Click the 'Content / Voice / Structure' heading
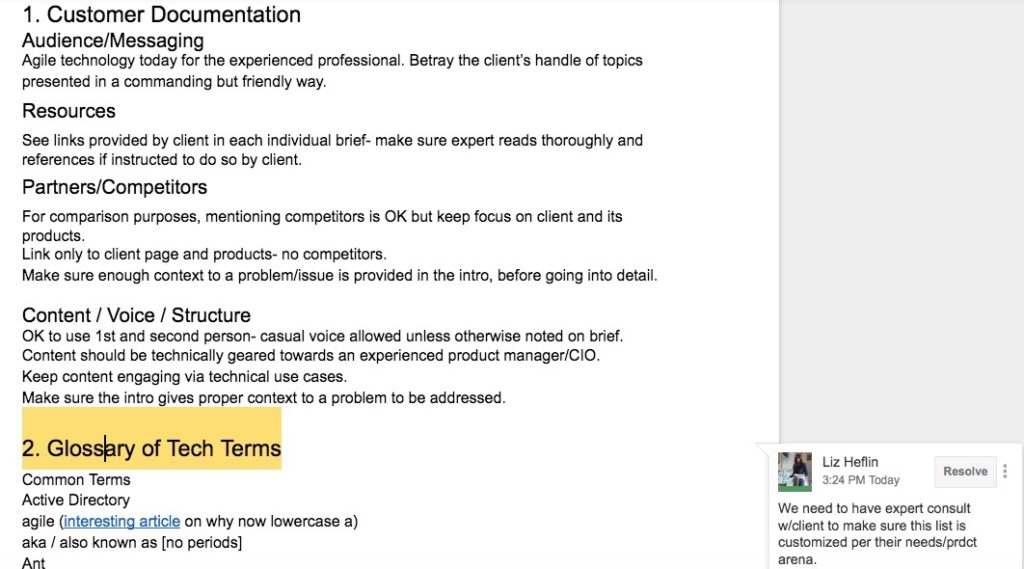Screen dimensions: 1024x569 136,316
